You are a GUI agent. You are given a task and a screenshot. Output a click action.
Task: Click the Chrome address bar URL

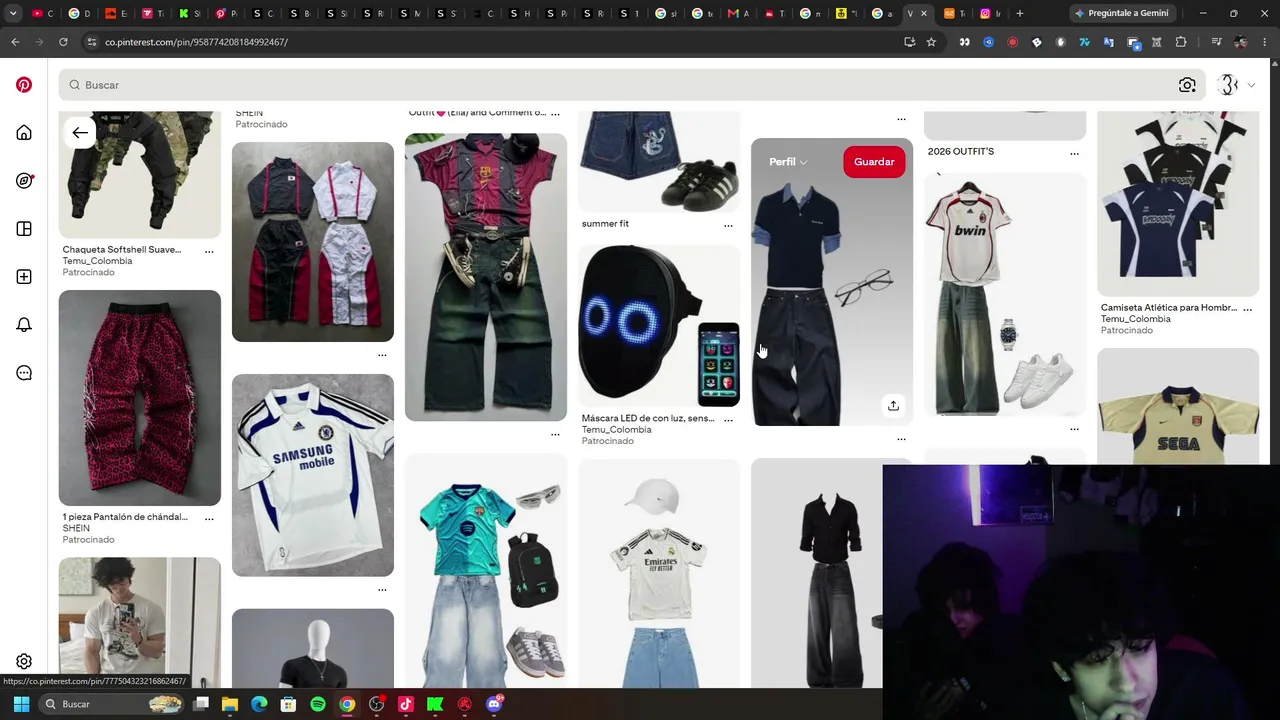click(196, 42)
